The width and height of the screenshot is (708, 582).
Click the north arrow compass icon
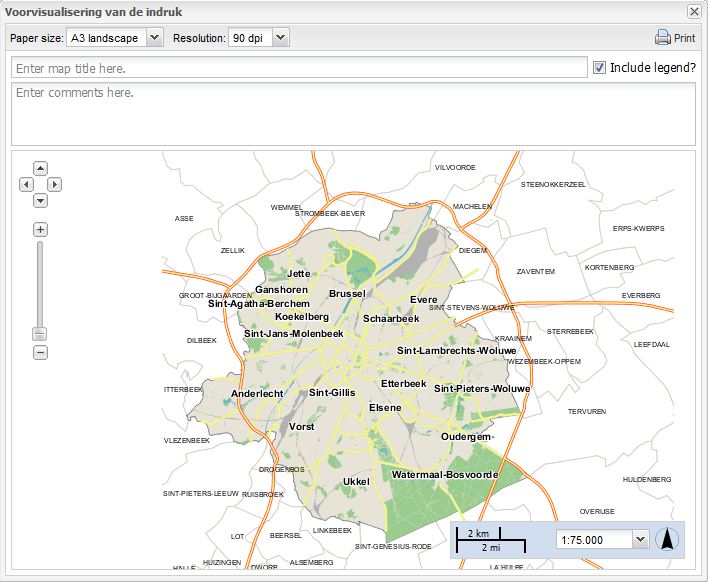coord(667,539)
